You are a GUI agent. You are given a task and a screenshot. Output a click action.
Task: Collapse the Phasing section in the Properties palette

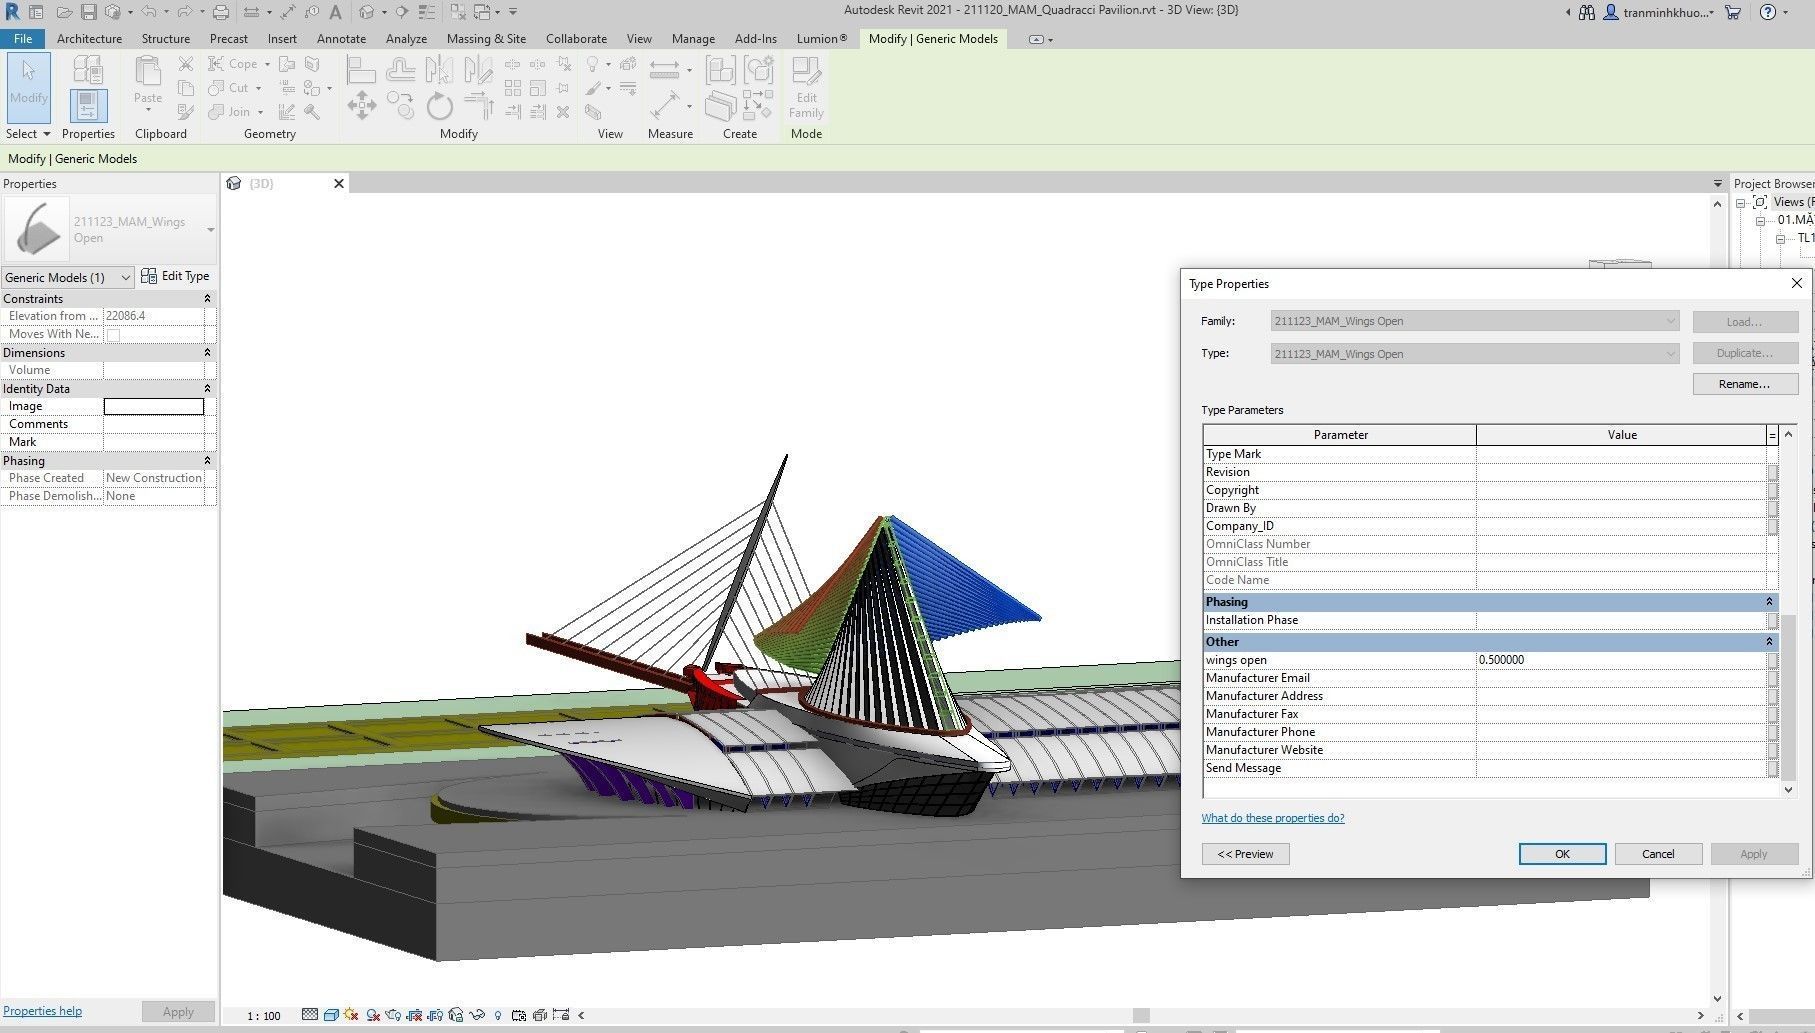pos(207,460)
